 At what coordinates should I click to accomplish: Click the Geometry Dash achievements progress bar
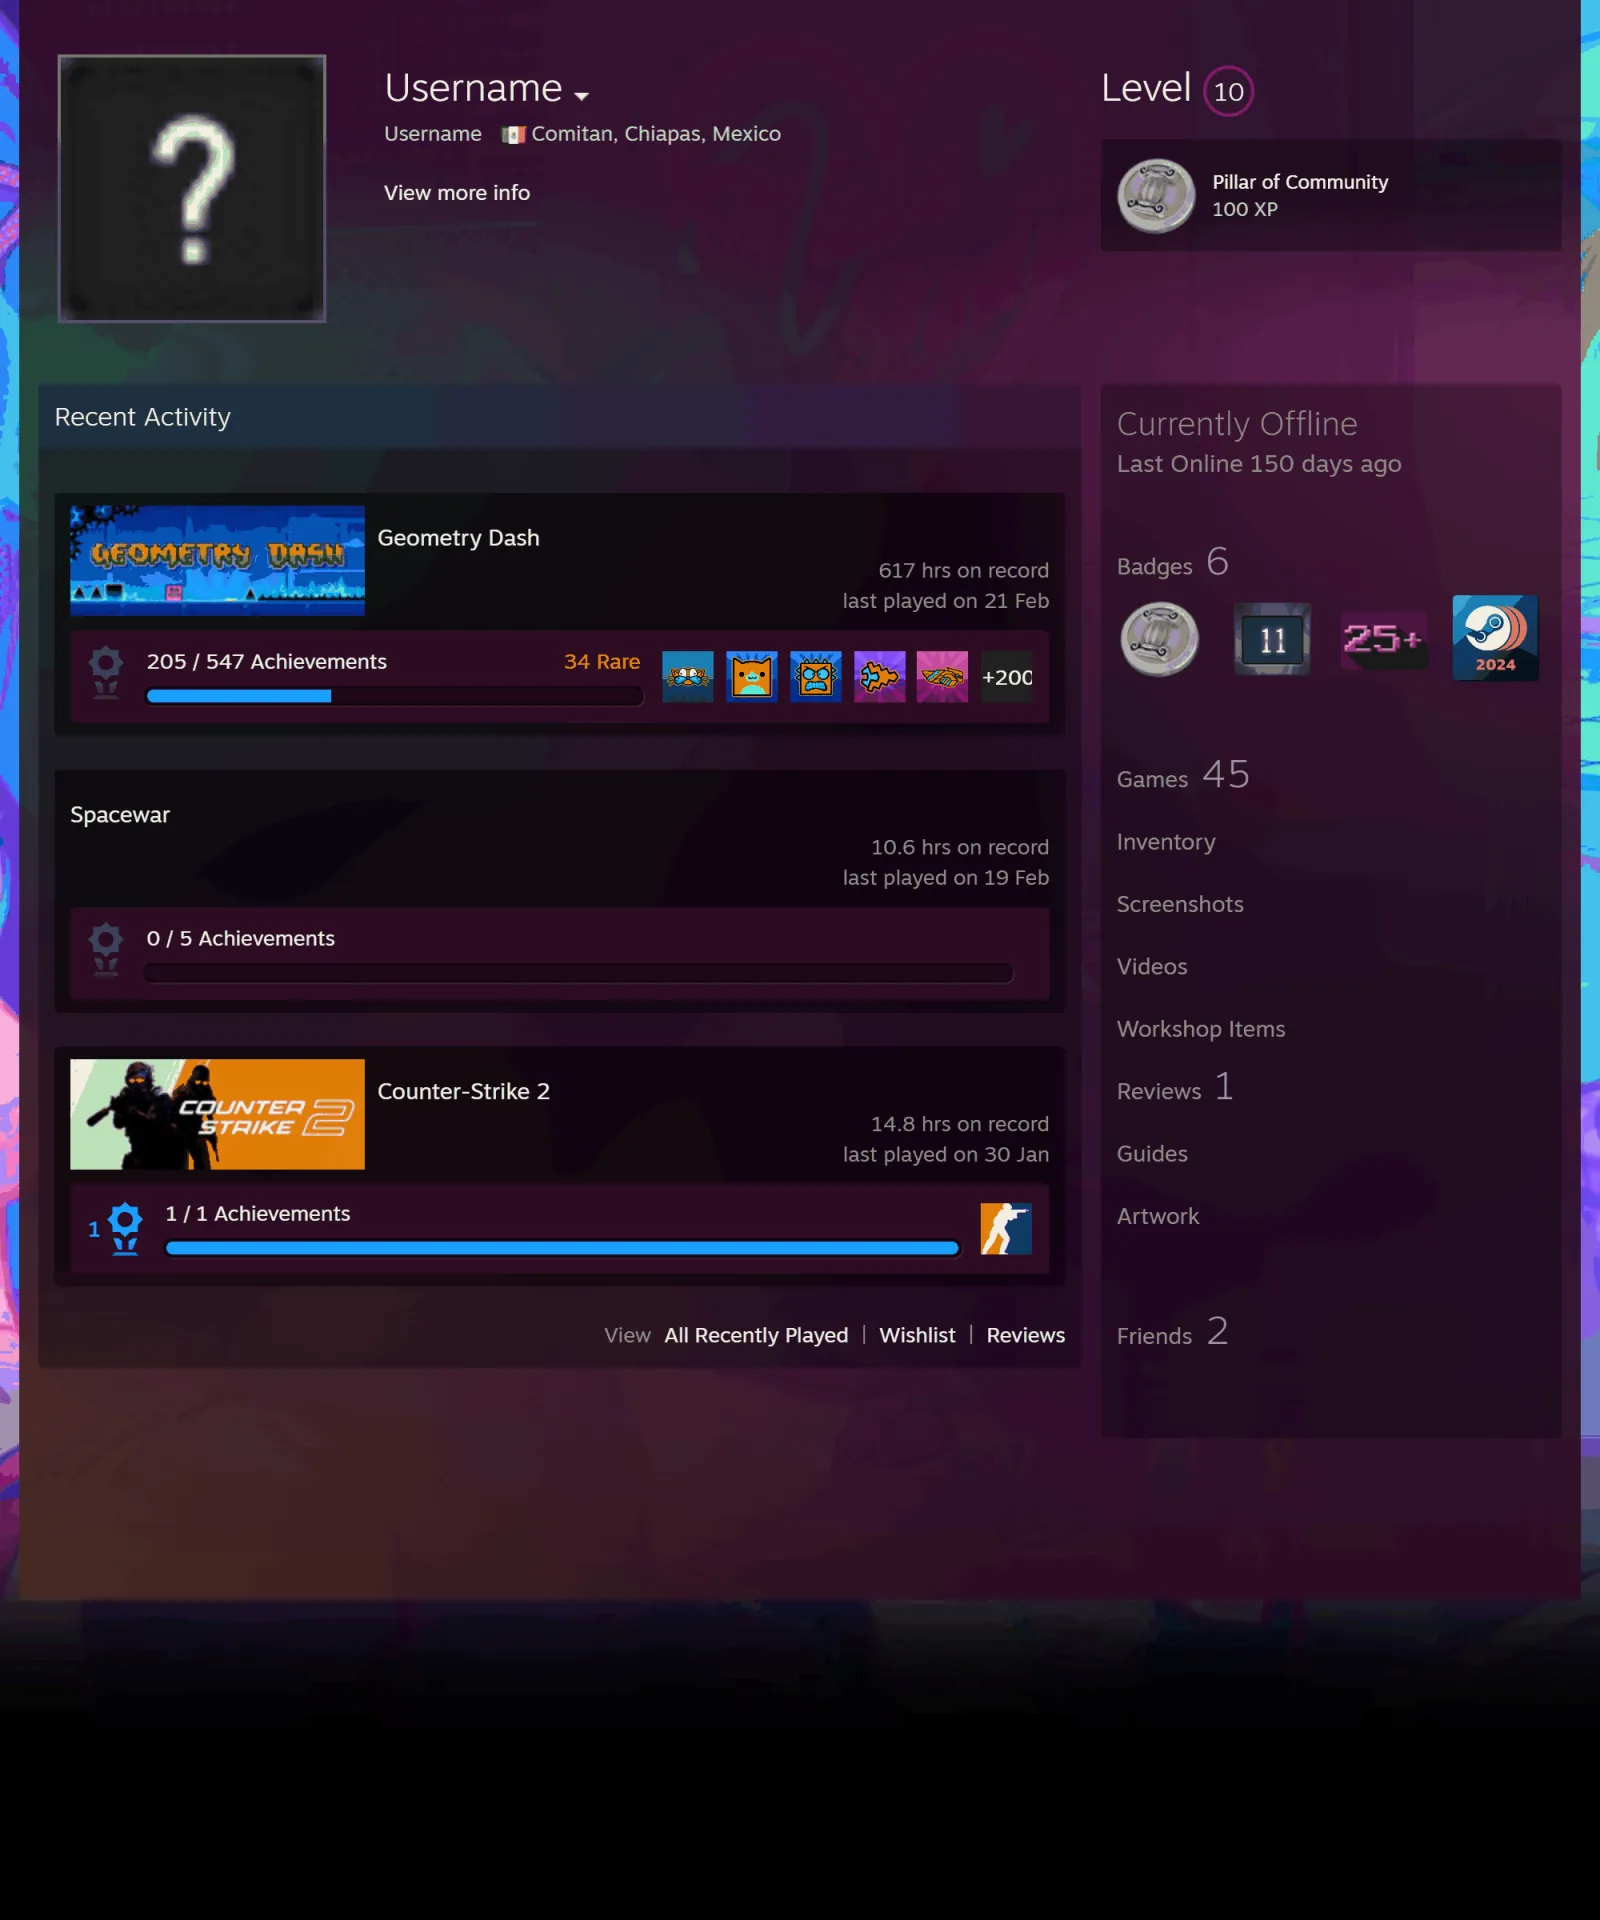pyautogui.click(x=394, y=697)
